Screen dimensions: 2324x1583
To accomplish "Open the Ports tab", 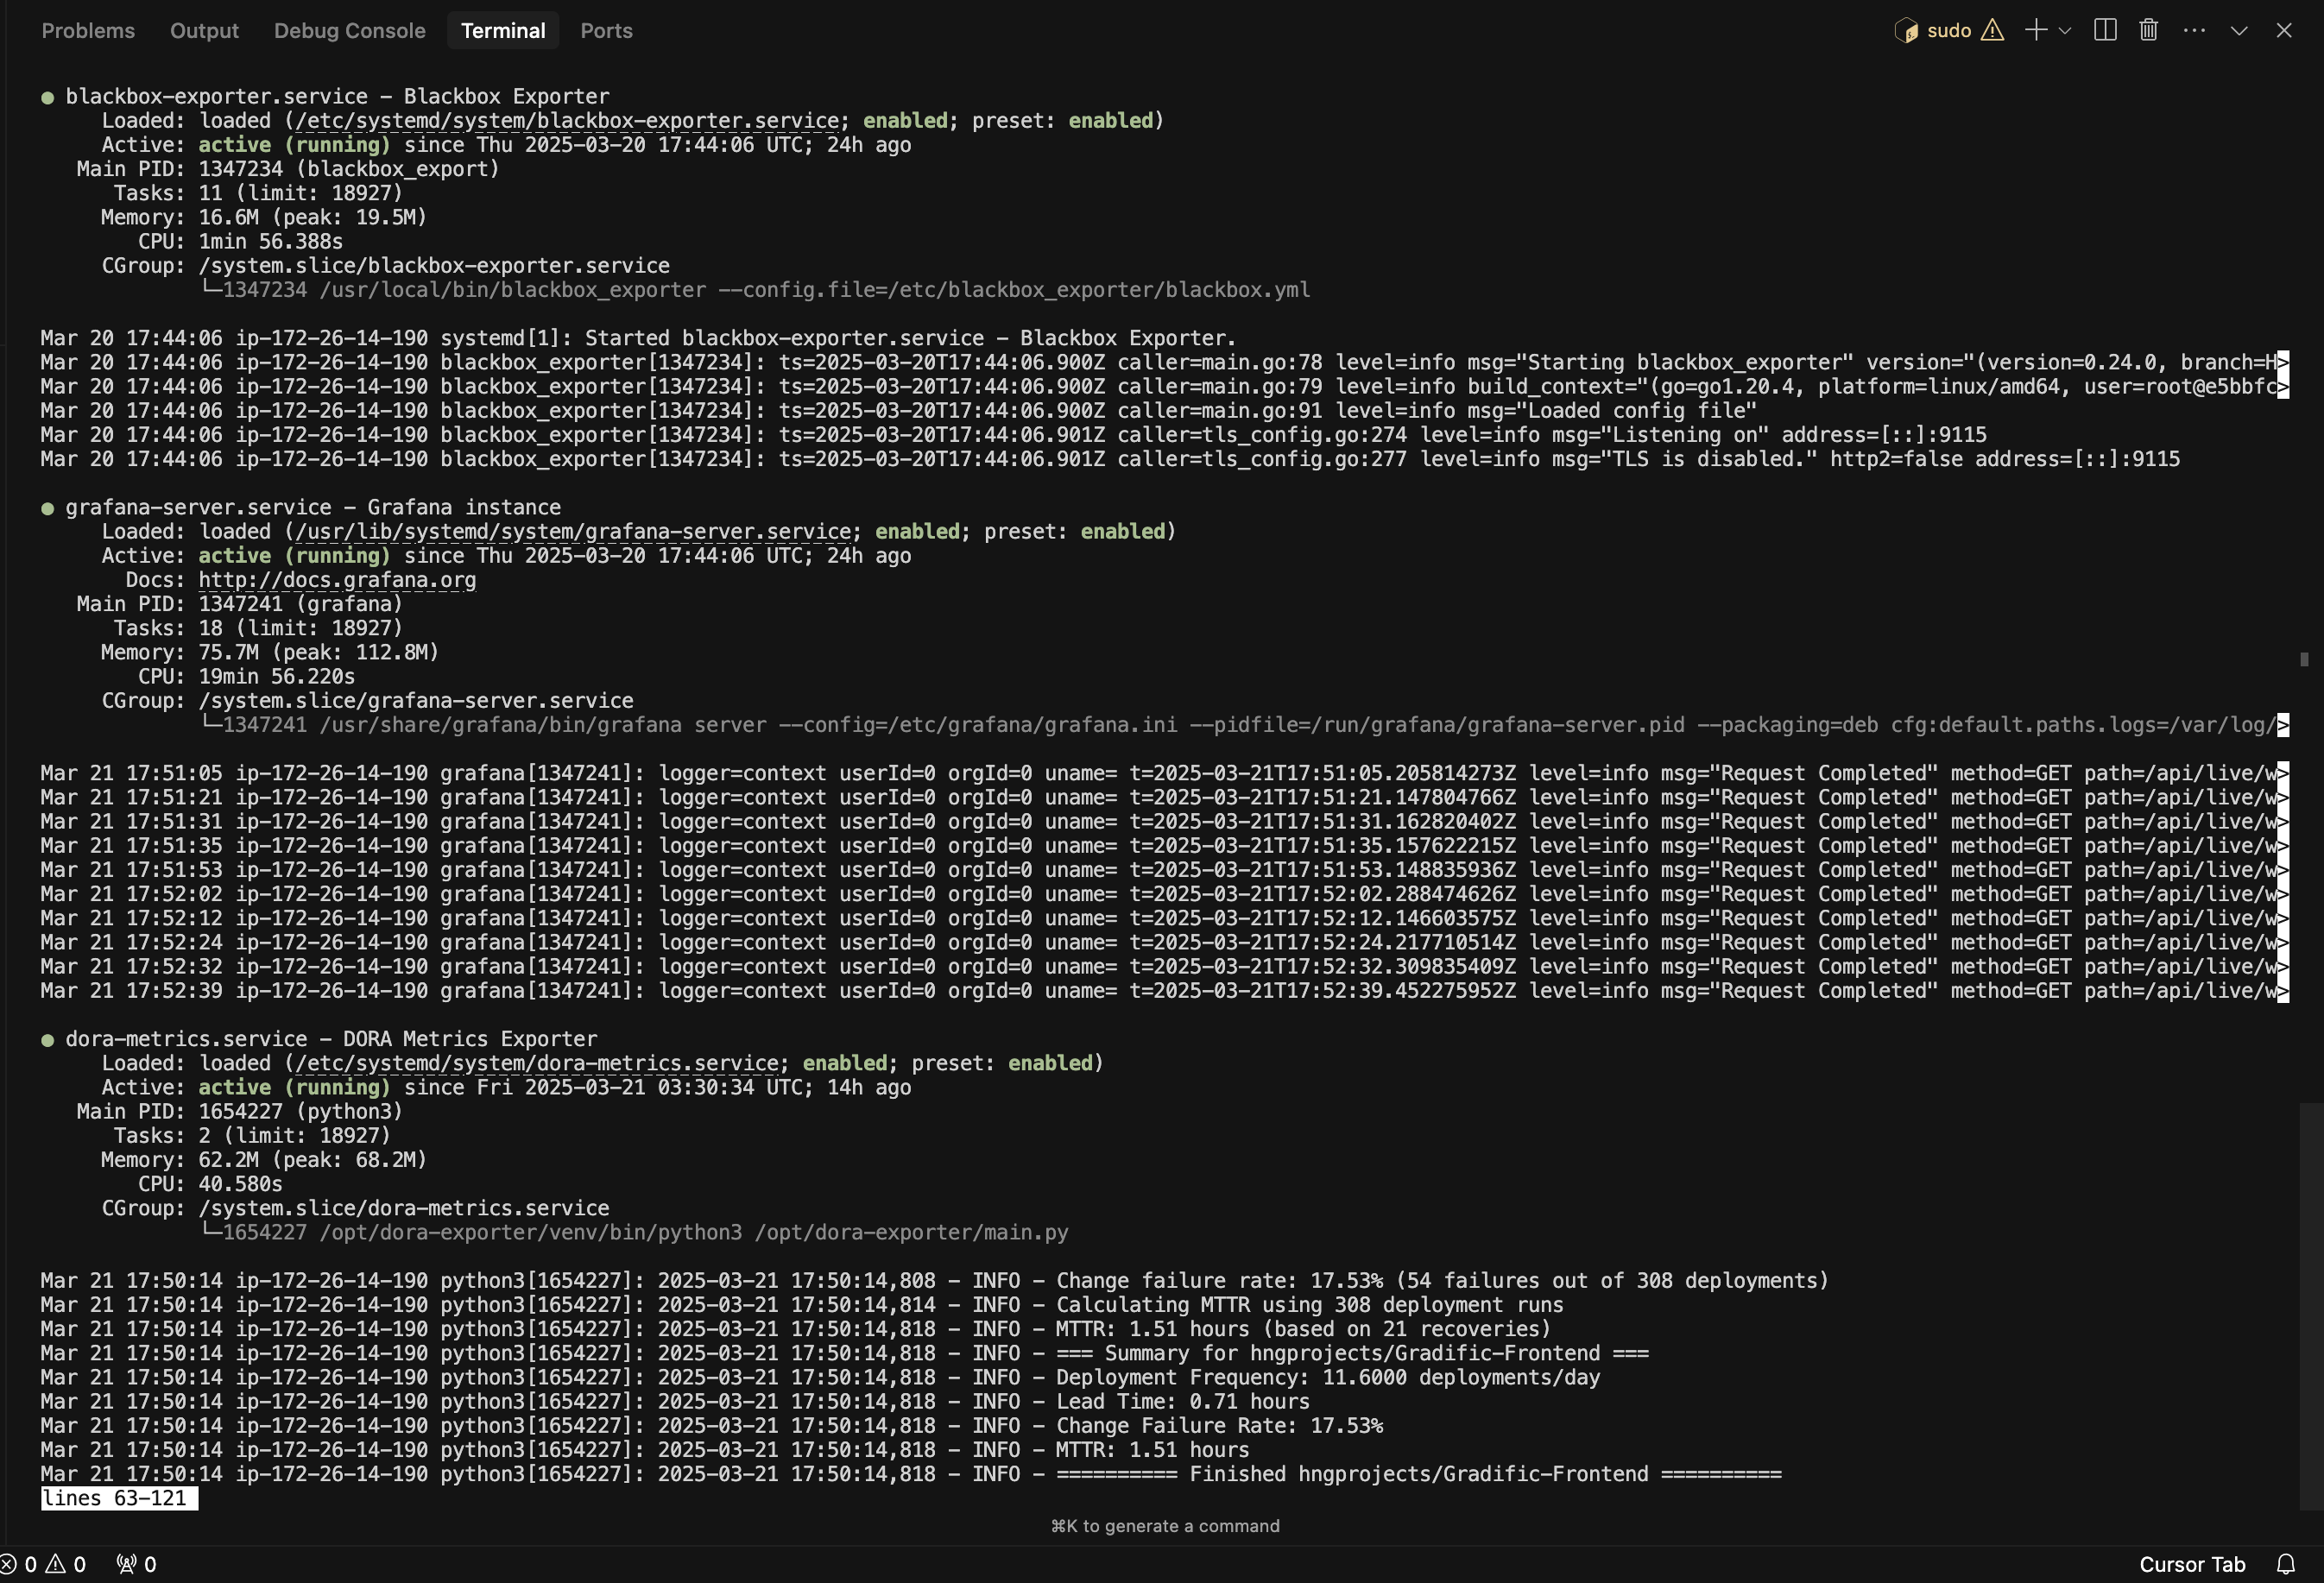I will 606,31.
